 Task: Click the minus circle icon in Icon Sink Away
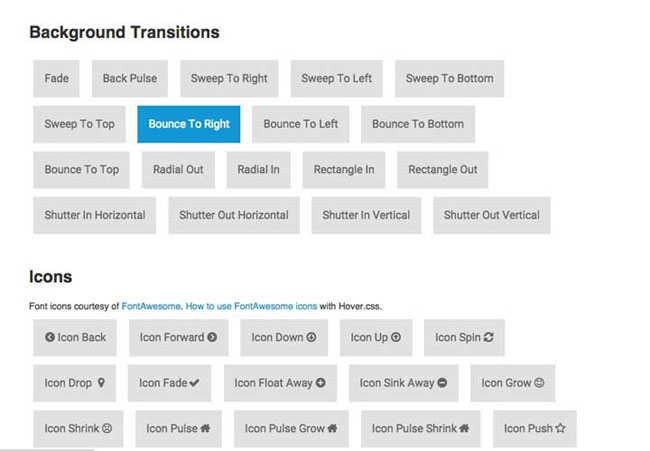(x=442, y=383)
